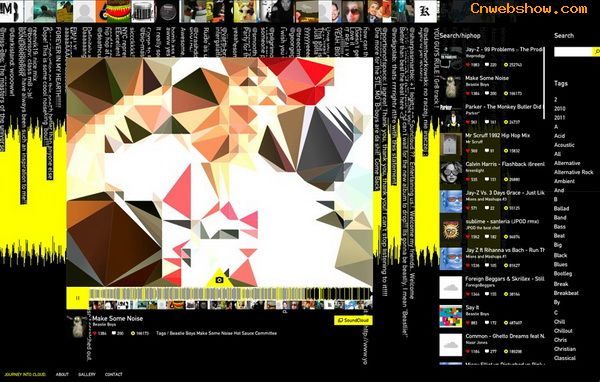600x382 pixels.
Task: Choose the Ambient tag
Action: (564, 181)
